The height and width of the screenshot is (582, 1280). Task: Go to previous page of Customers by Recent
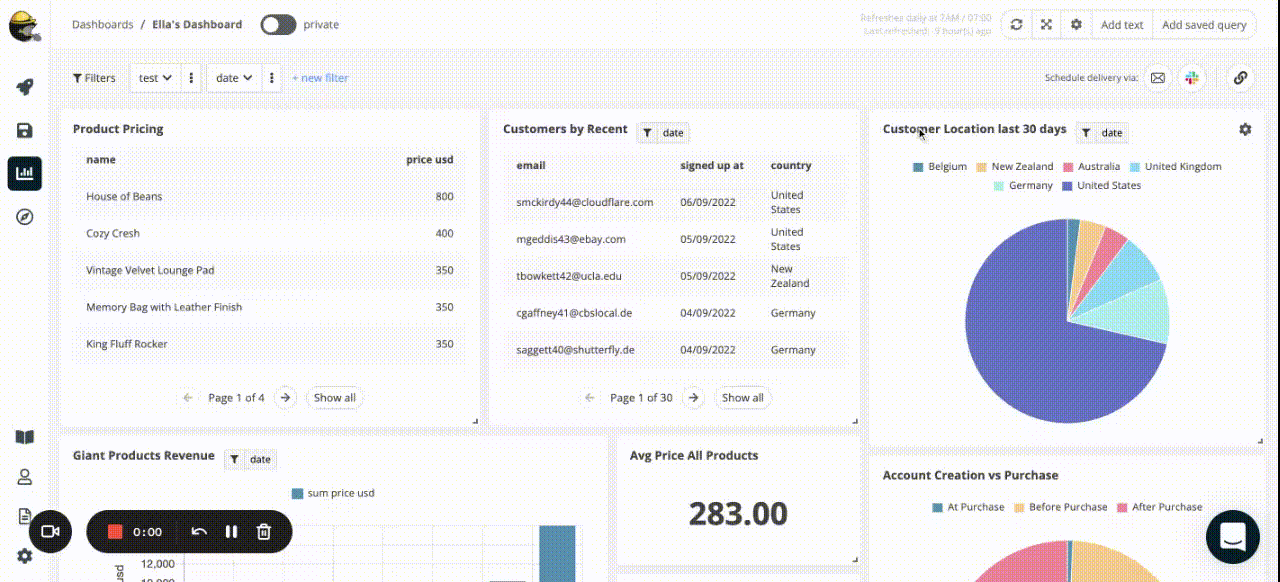pos(590,398)
